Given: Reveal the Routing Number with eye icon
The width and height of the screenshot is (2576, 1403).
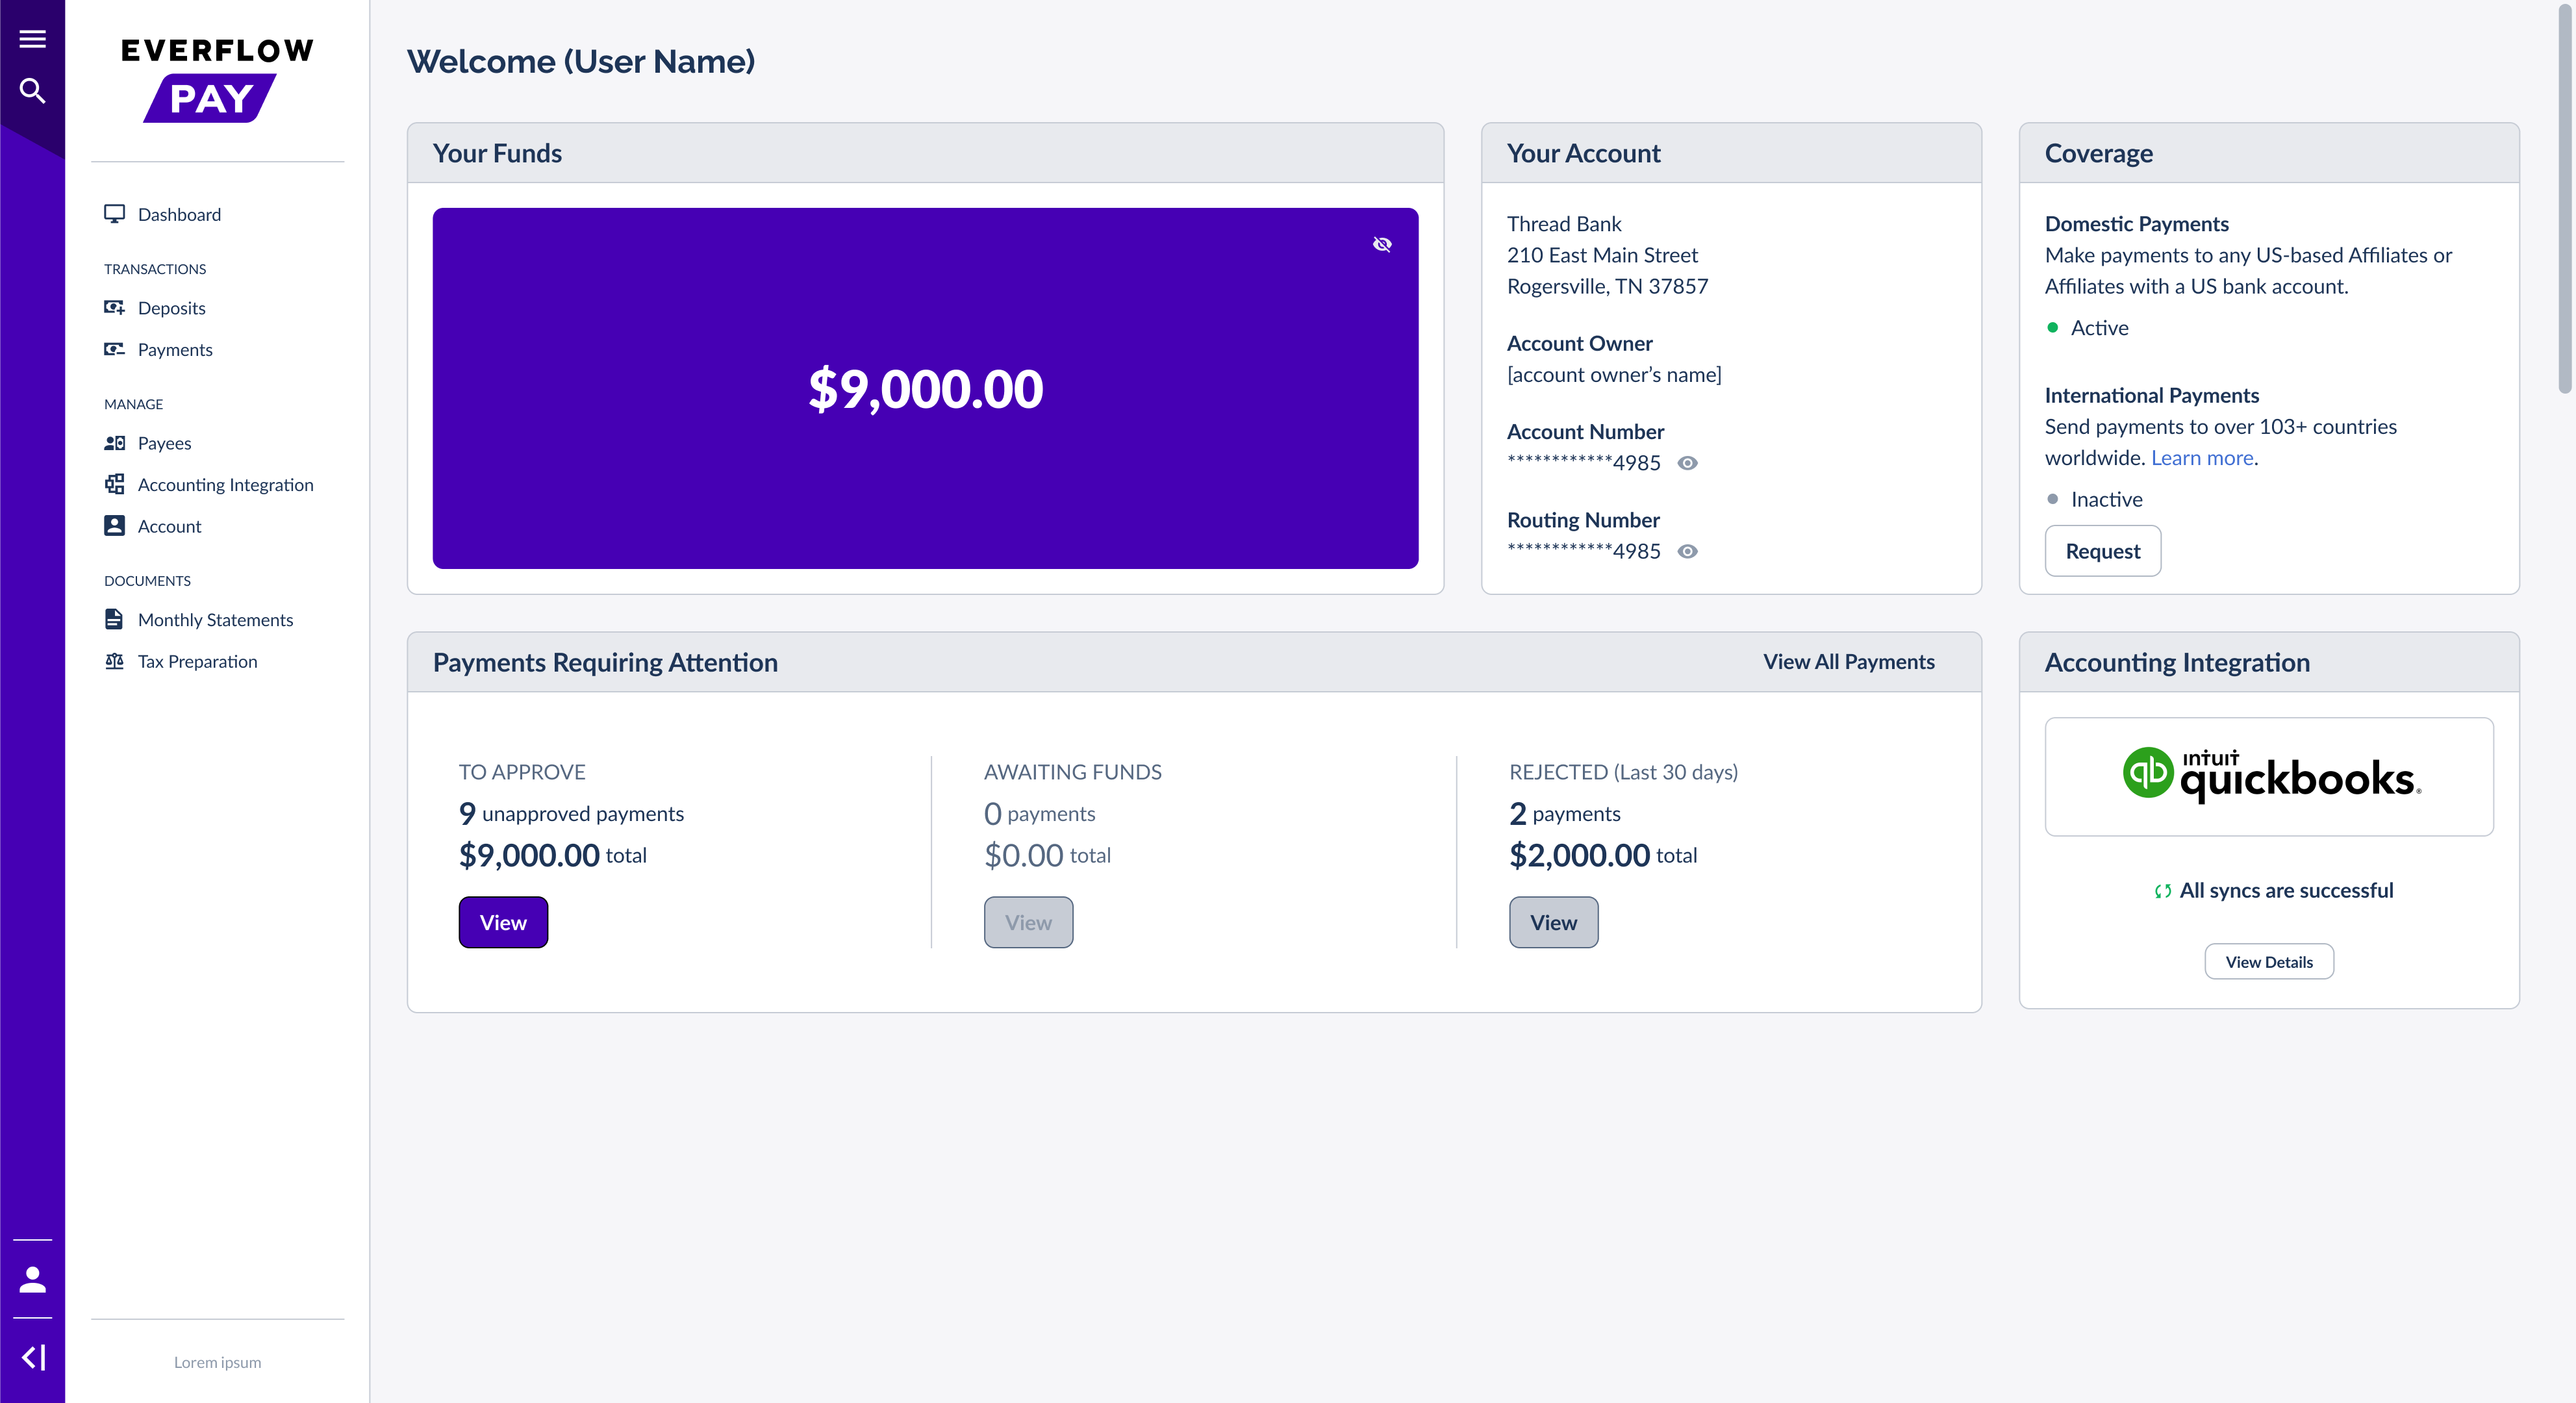Looking at the screenshot, I should [x=1687, y=551].
